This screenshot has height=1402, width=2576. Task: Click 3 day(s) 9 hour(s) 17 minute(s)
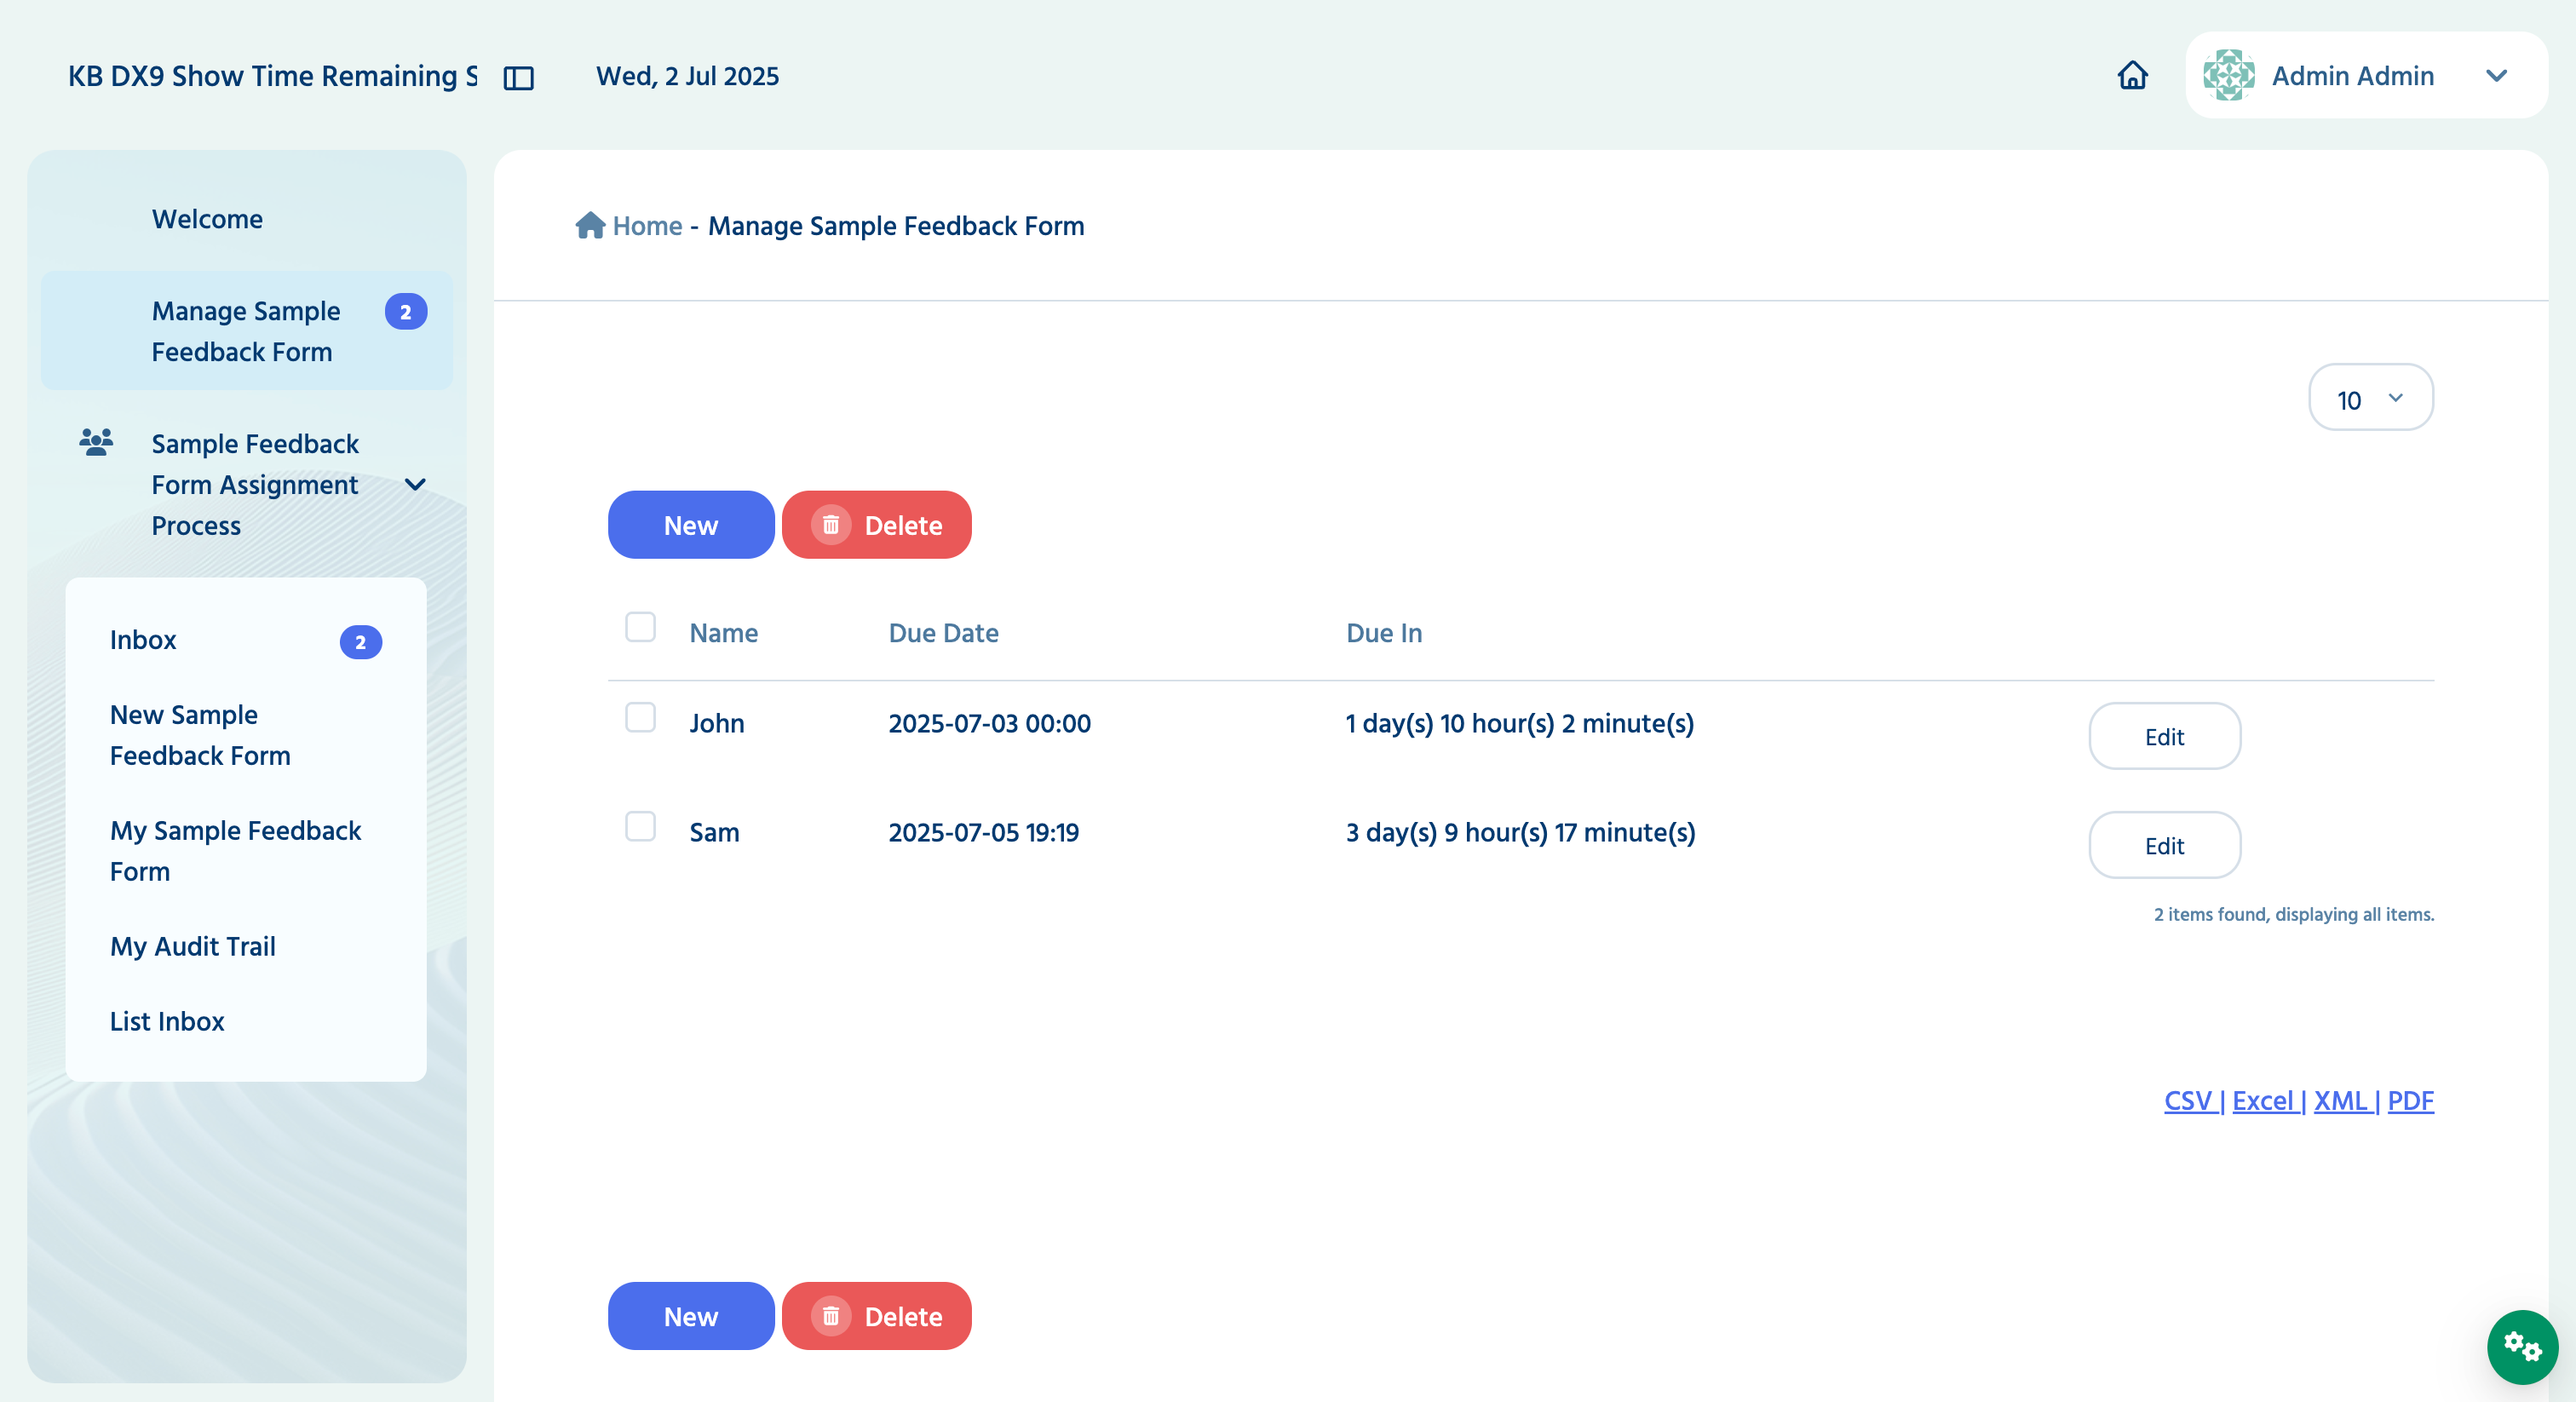click(1521, 832)
